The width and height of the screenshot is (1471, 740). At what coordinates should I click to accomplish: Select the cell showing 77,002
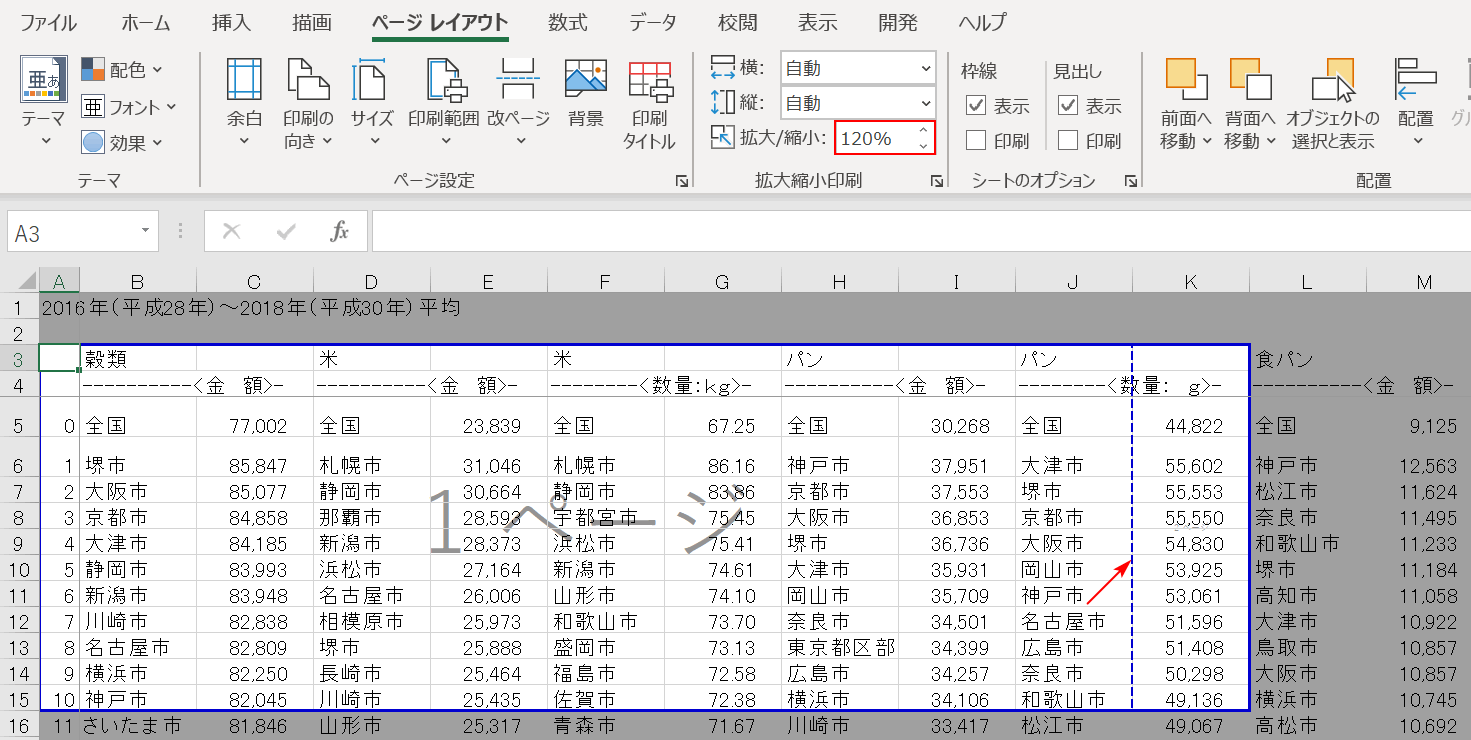coord(255,425)
